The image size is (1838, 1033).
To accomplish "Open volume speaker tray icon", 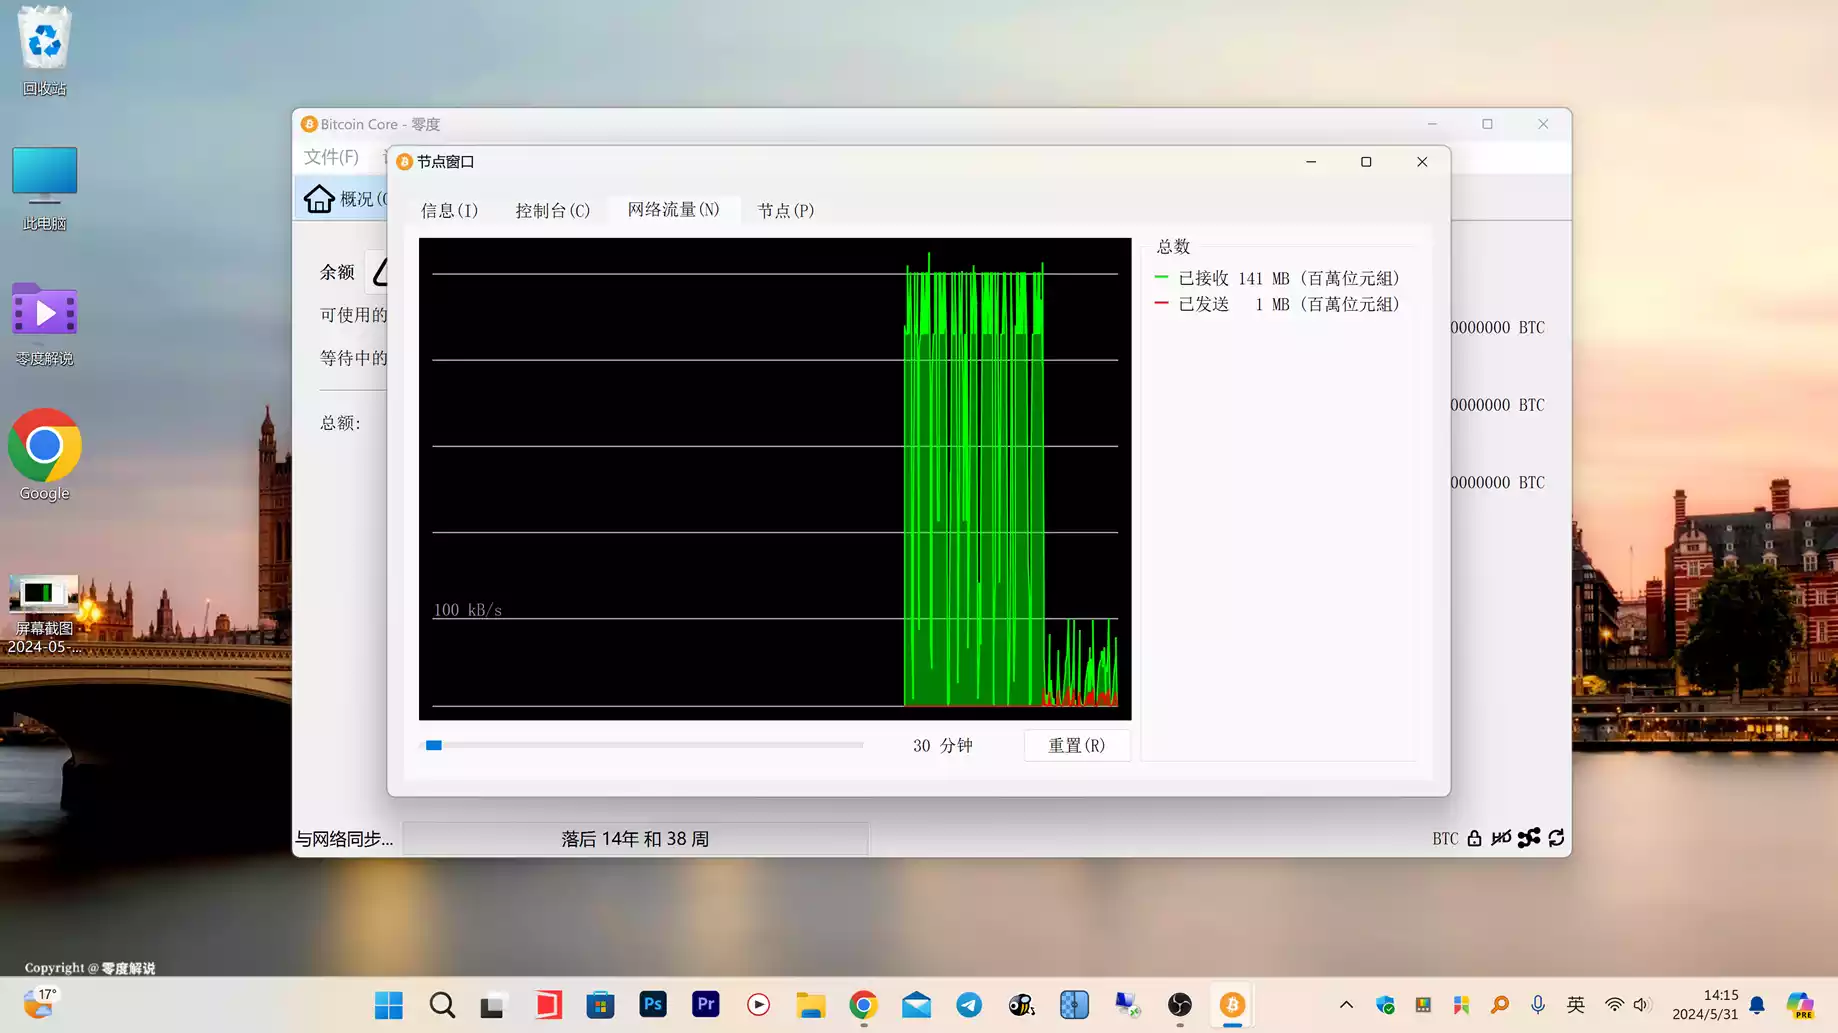I will click(1641, 1005).
